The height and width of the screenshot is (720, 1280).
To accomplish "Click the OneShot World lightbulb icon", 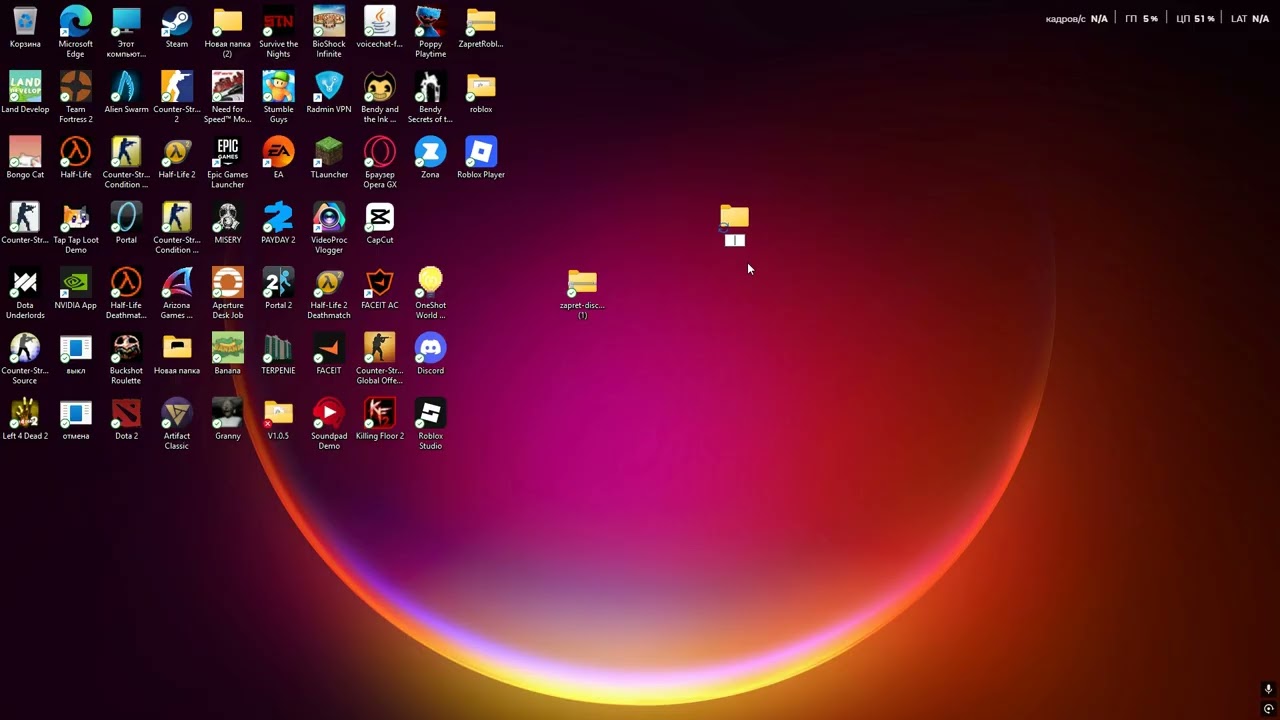I will tap(430, 282).
